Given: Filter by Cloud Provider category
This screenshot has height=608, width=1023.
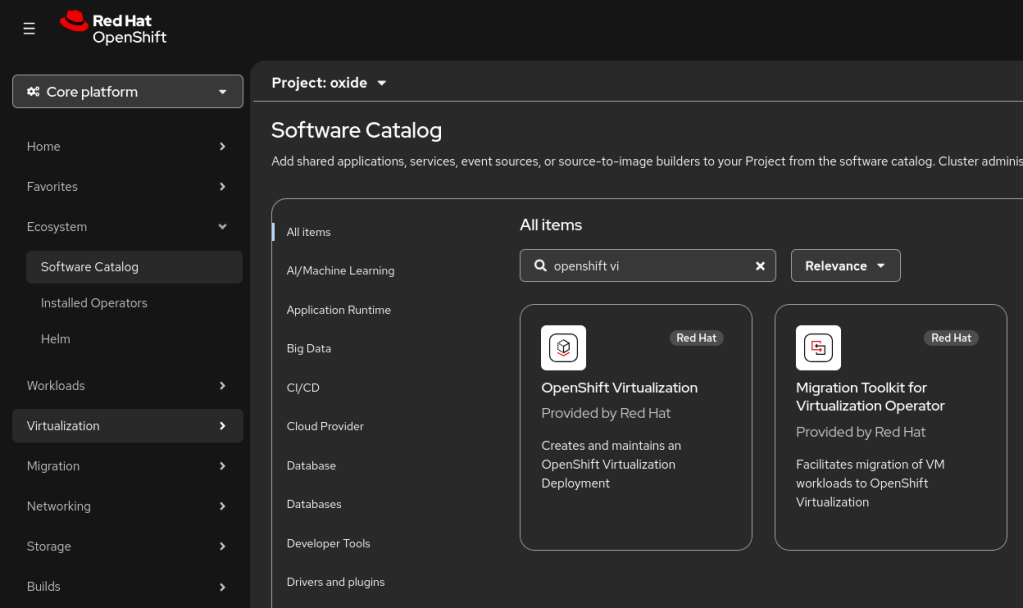Looking at the screenshot, I should coord(325,426).
